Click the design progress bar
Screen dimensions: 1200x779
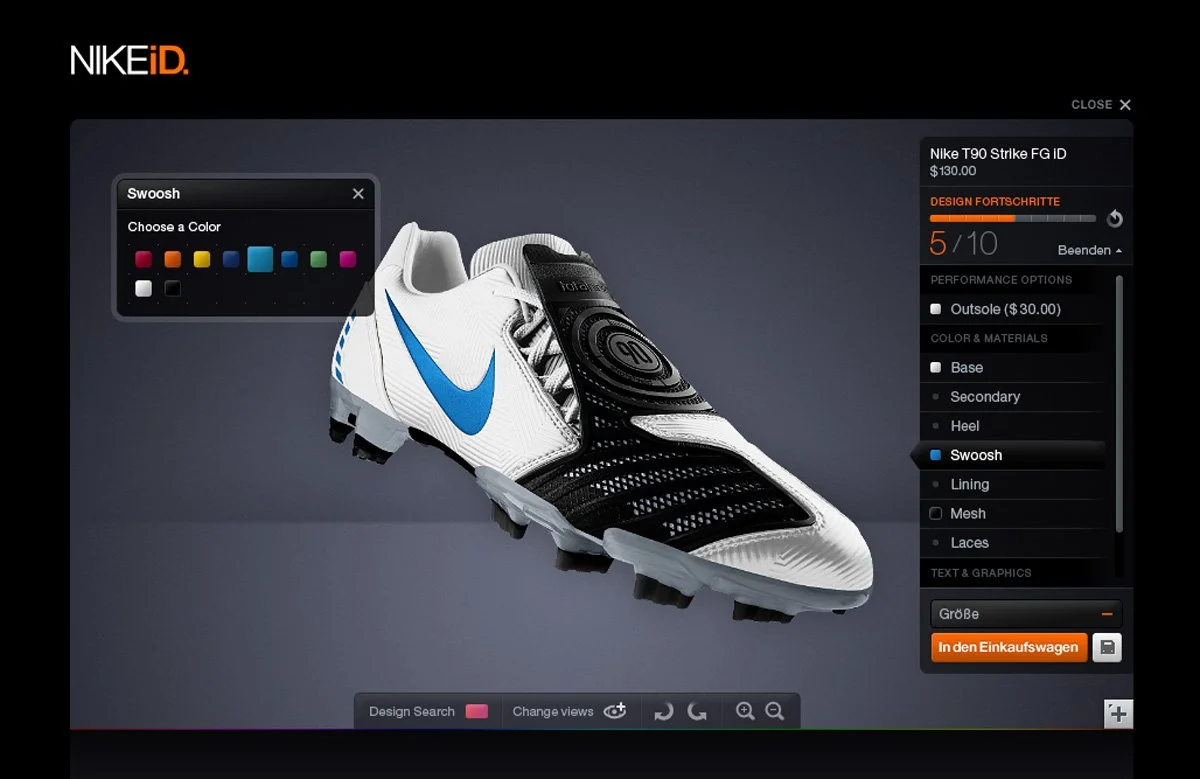click(1013, 218)
